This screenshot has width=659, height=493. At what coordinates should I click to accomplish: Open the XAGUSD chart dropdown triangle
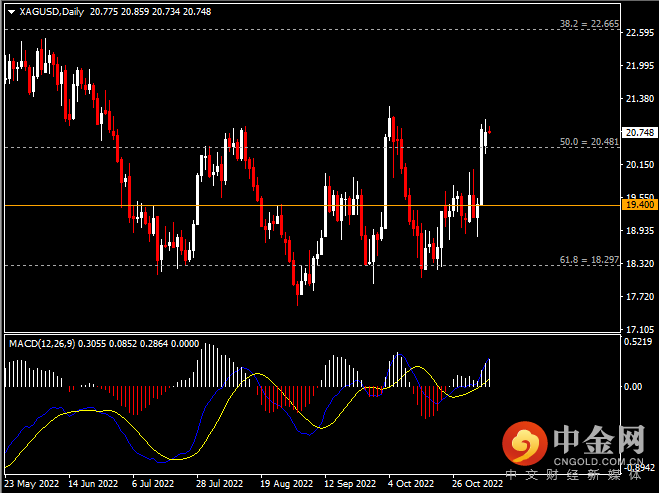(12, 12)
